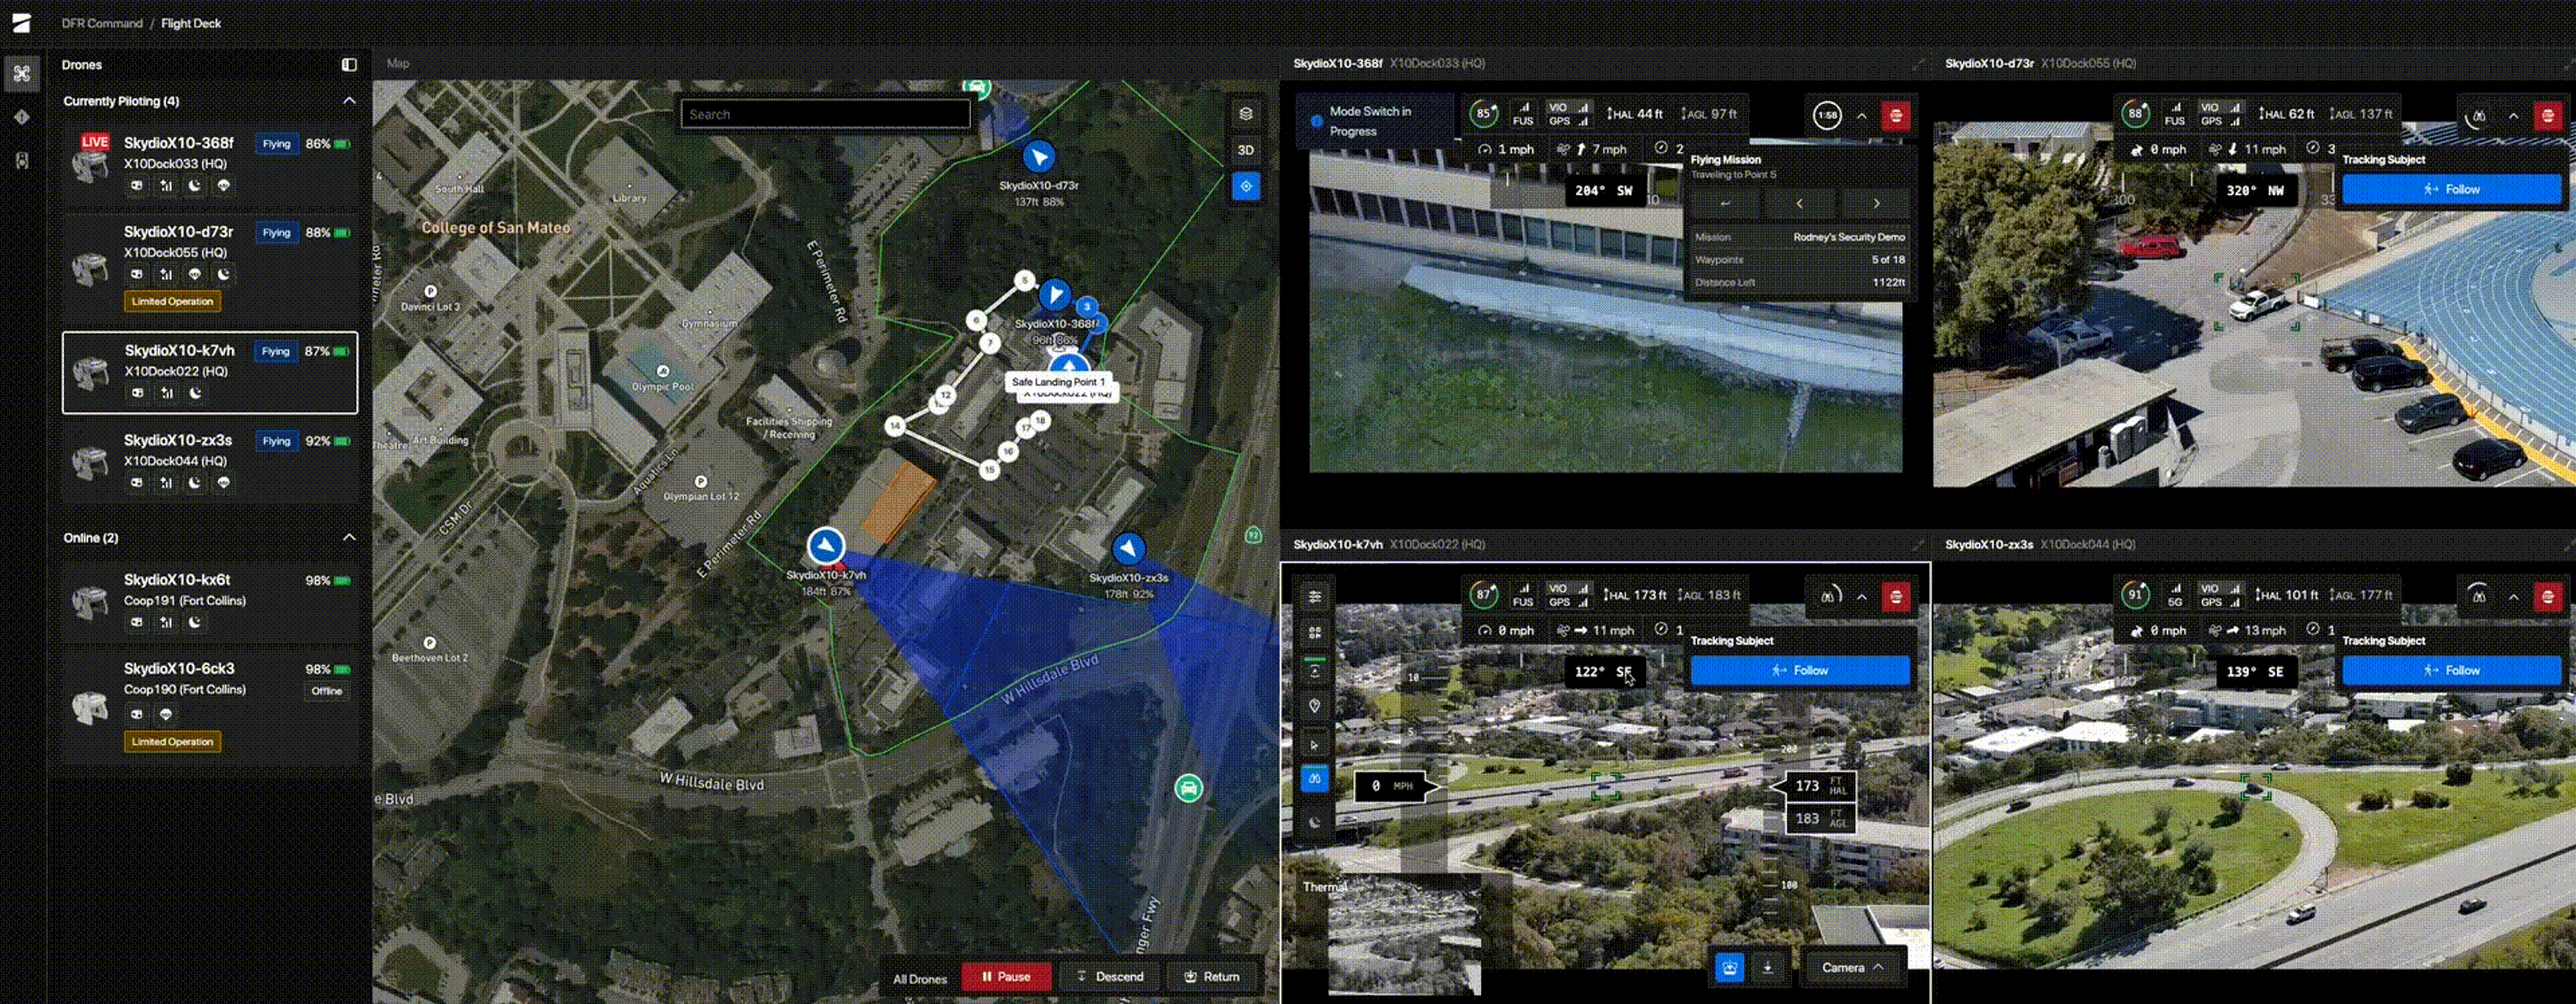This screenshot has width=2576, height=1004.
Task: Open settings sliders in k7vh feed toolbar
Action: click(1314, 596)
